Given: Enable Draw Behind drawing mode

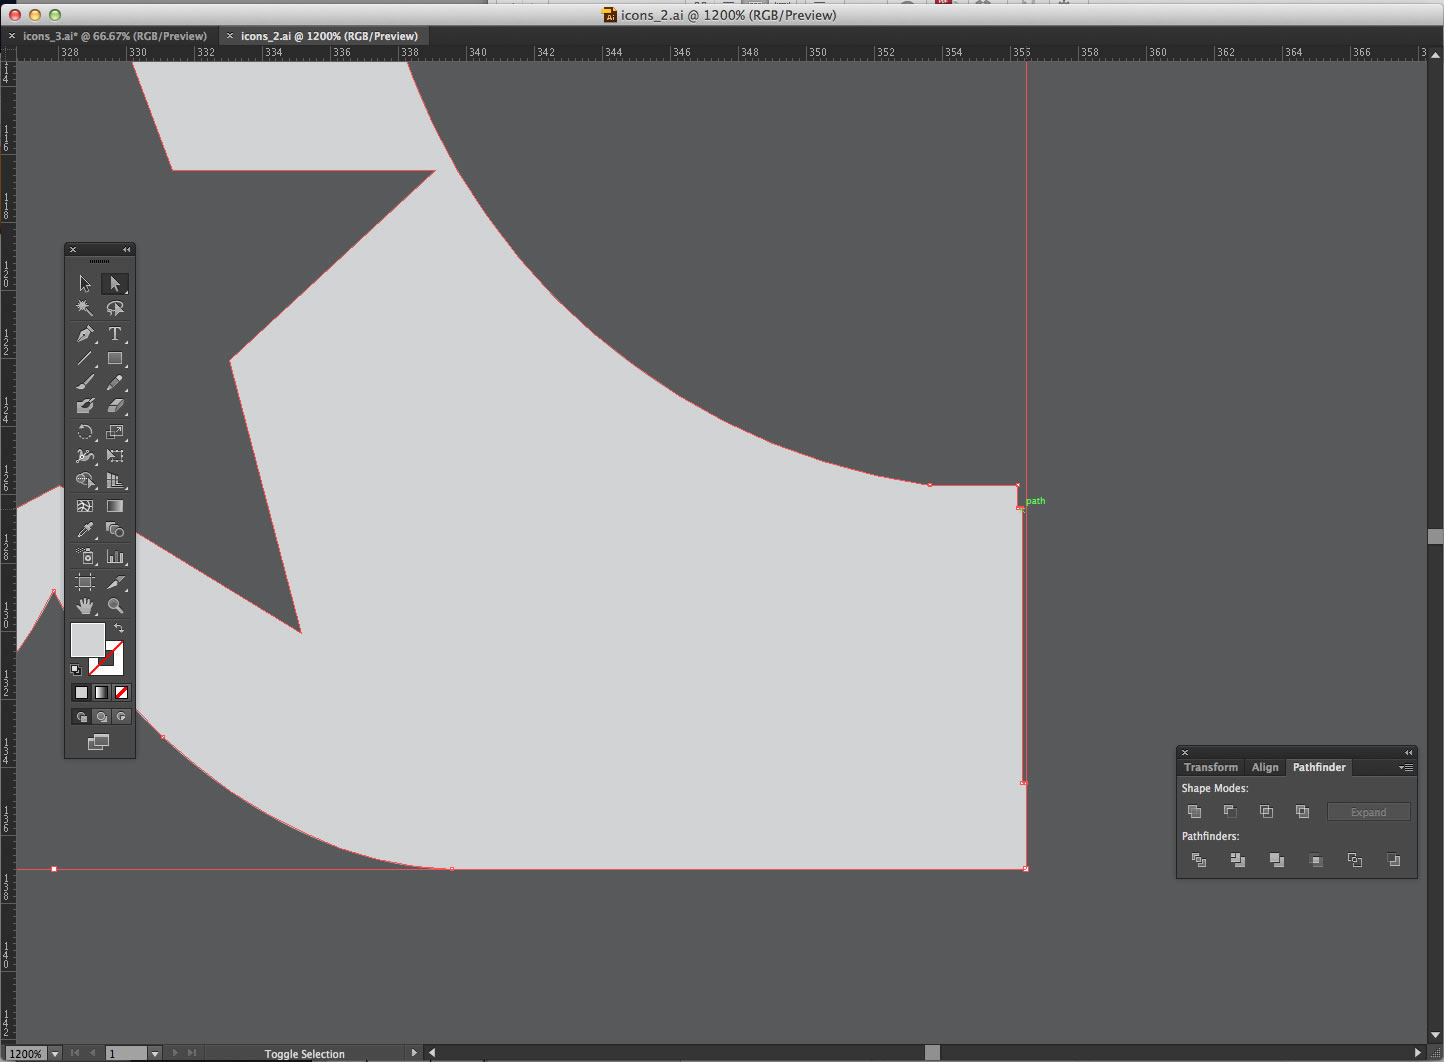Looking at the screenshot, I should [x=101, y=717].
